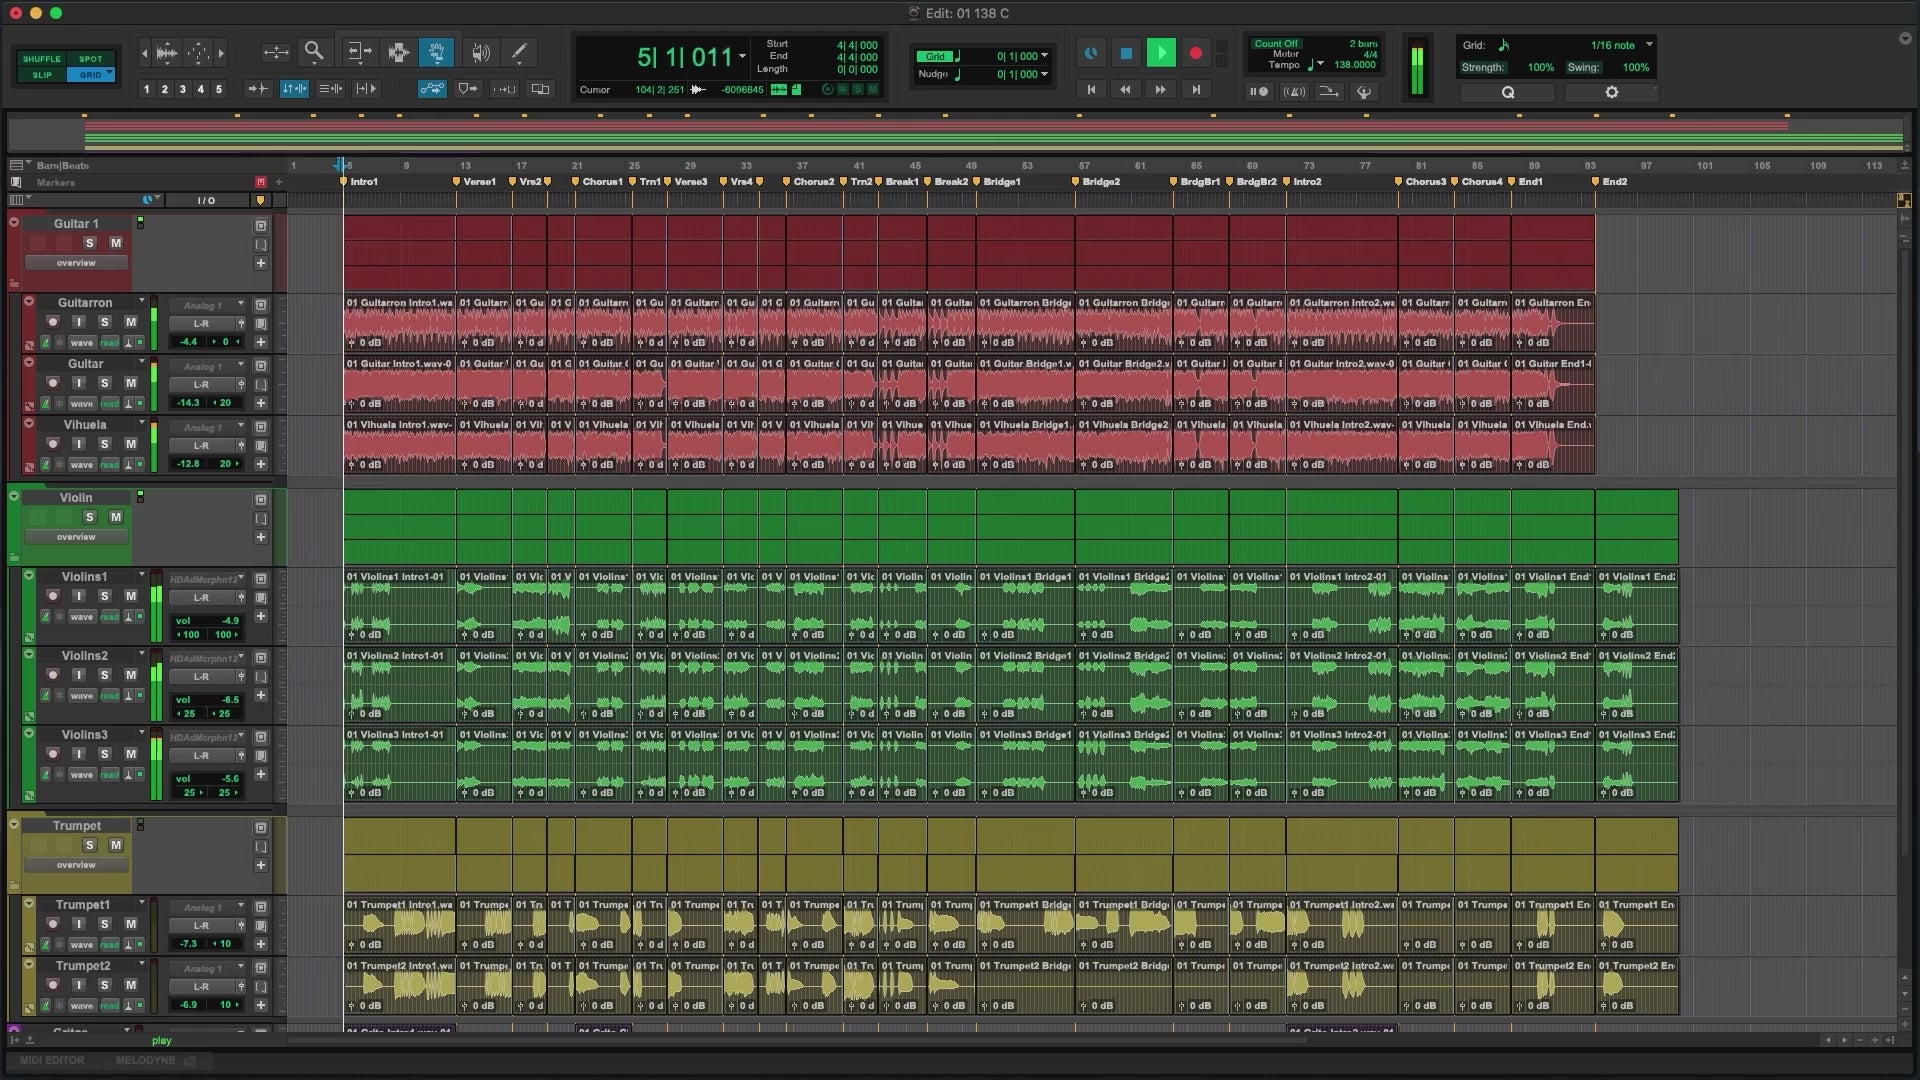Screen dimensions: 1920x1080
Task: Select the Scrubber speaker tool
Action: click(x=480, y=52)
